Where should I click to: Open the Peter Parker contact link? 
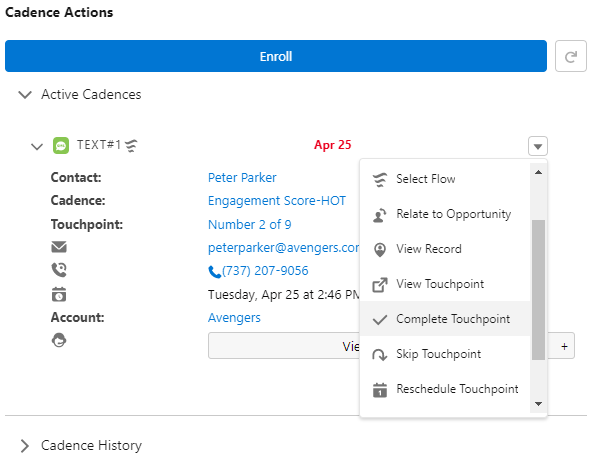(242, 177)
